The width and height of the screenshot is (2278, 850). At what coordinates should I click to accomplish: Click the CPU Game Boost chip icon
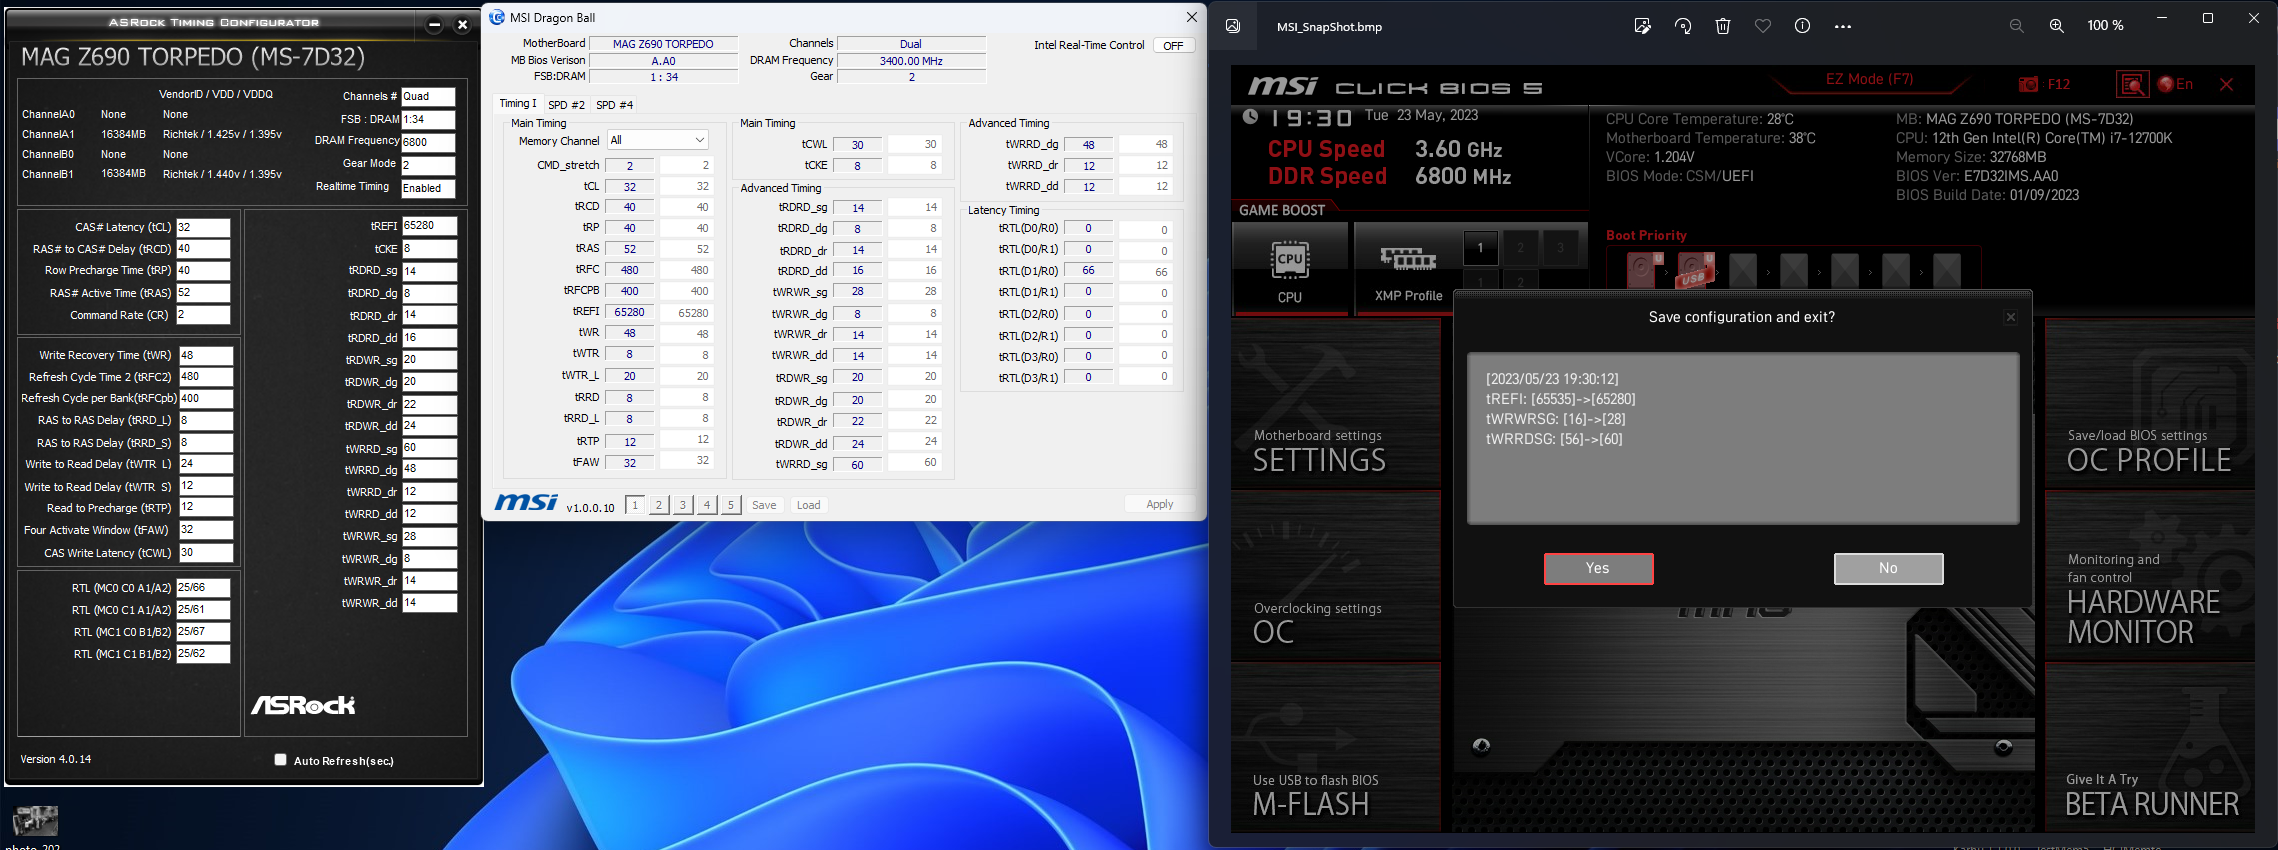coord(1290,259)
